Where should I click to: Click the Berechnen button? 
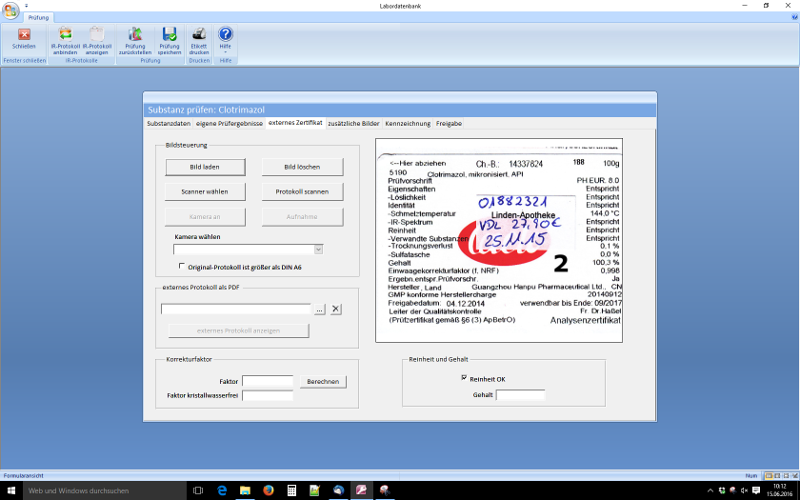322,381
